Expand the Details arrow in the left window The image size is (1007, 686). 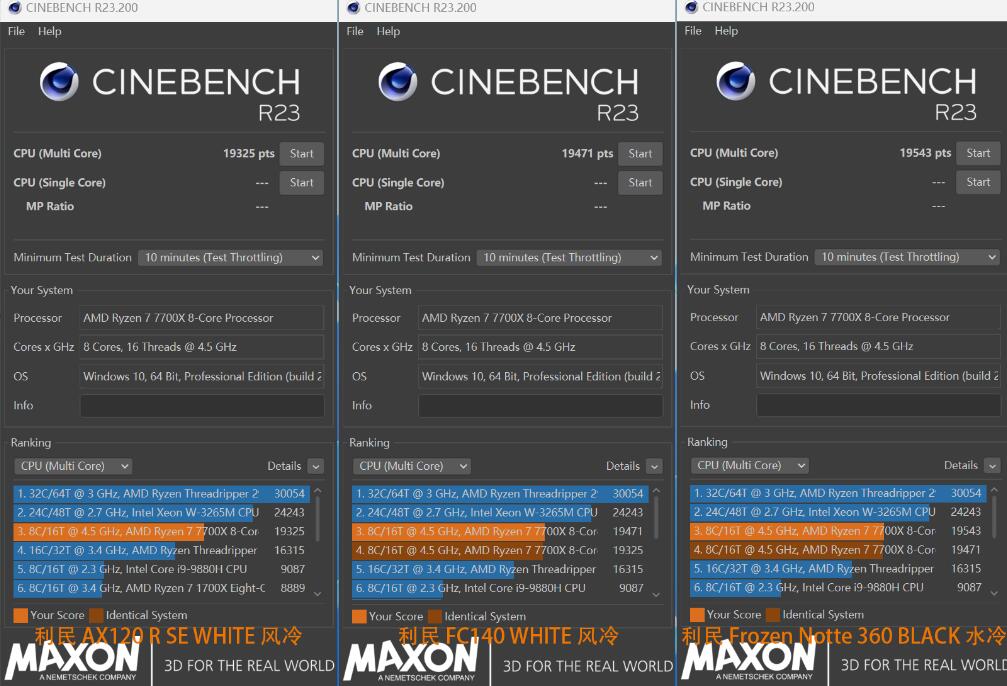(315, 466)
